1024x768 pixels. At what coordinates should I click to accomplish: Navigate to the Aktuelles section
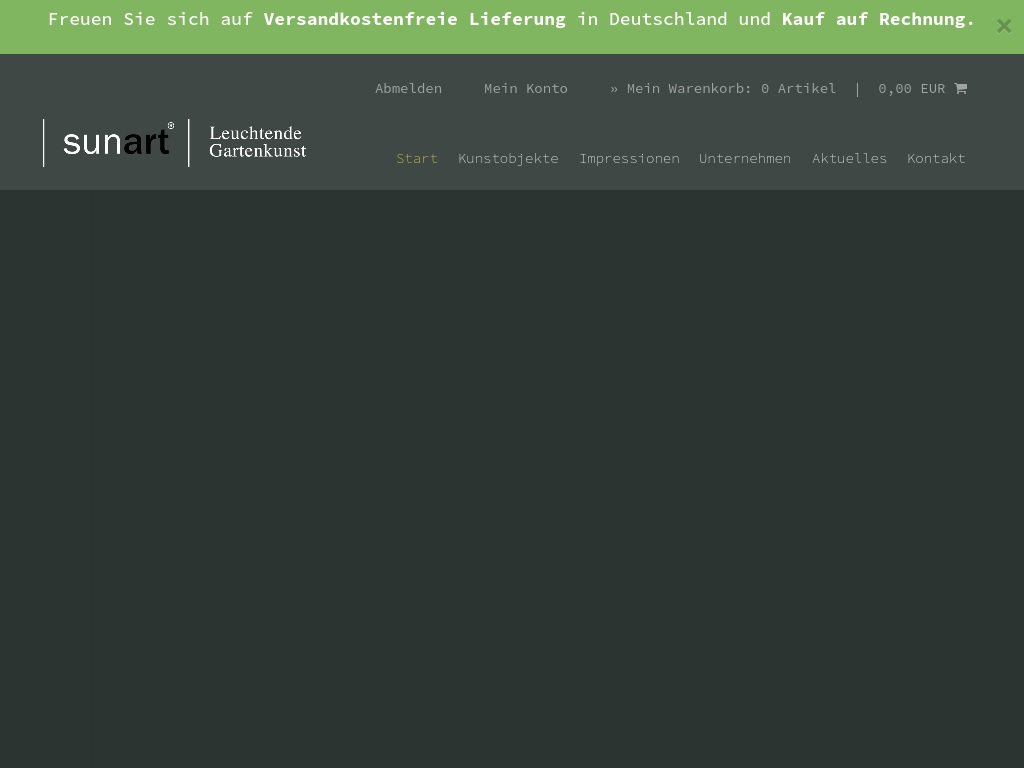[x=849, y=158]
